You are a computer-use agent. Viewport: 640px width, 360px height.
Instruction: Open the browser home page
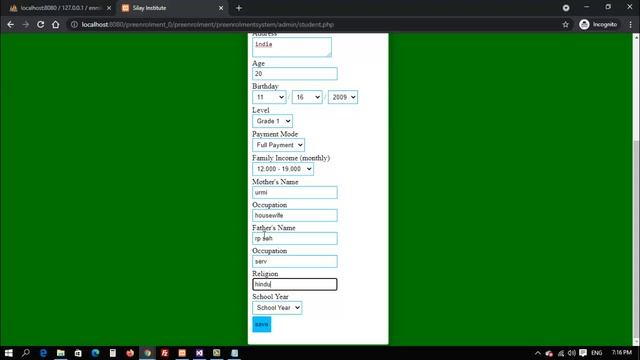click(x=56, y=24)
